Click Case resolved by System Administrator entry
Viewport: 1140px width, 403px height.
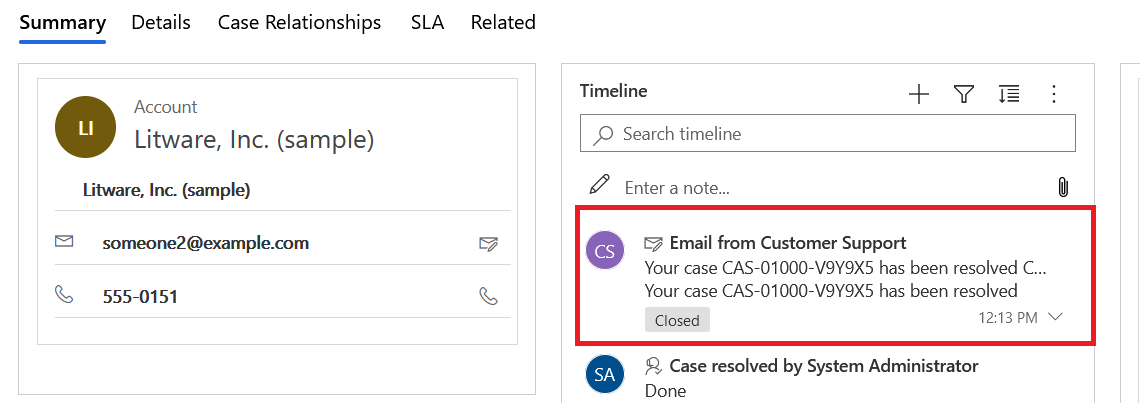click(824, 366)
